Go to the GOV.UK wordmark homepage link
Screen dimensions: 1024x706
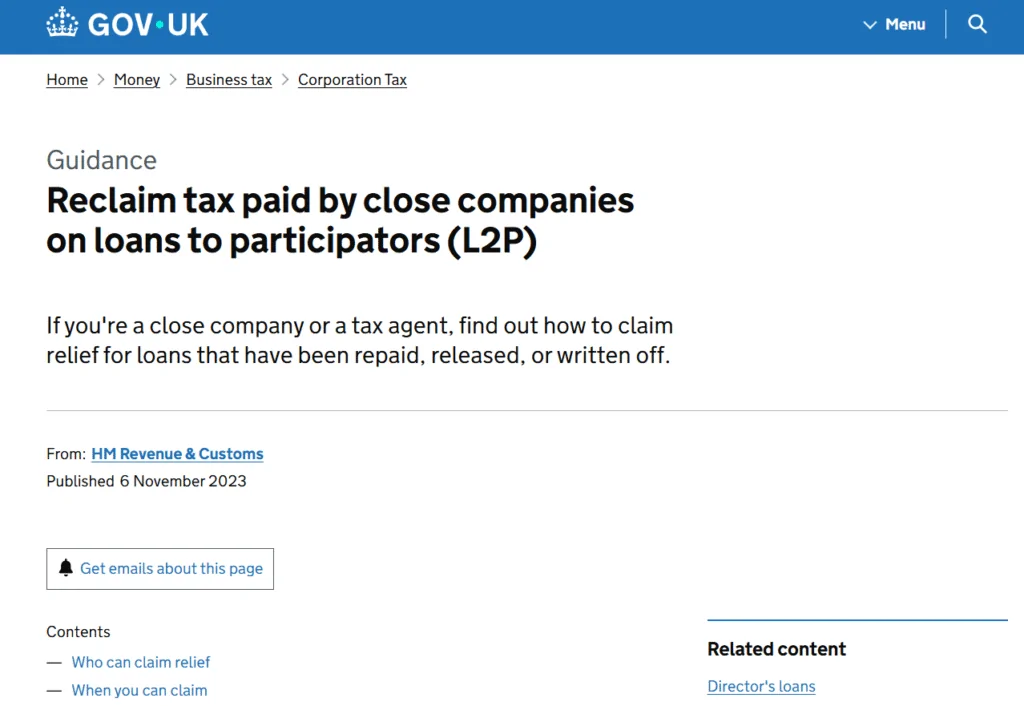tap(148, 24)
